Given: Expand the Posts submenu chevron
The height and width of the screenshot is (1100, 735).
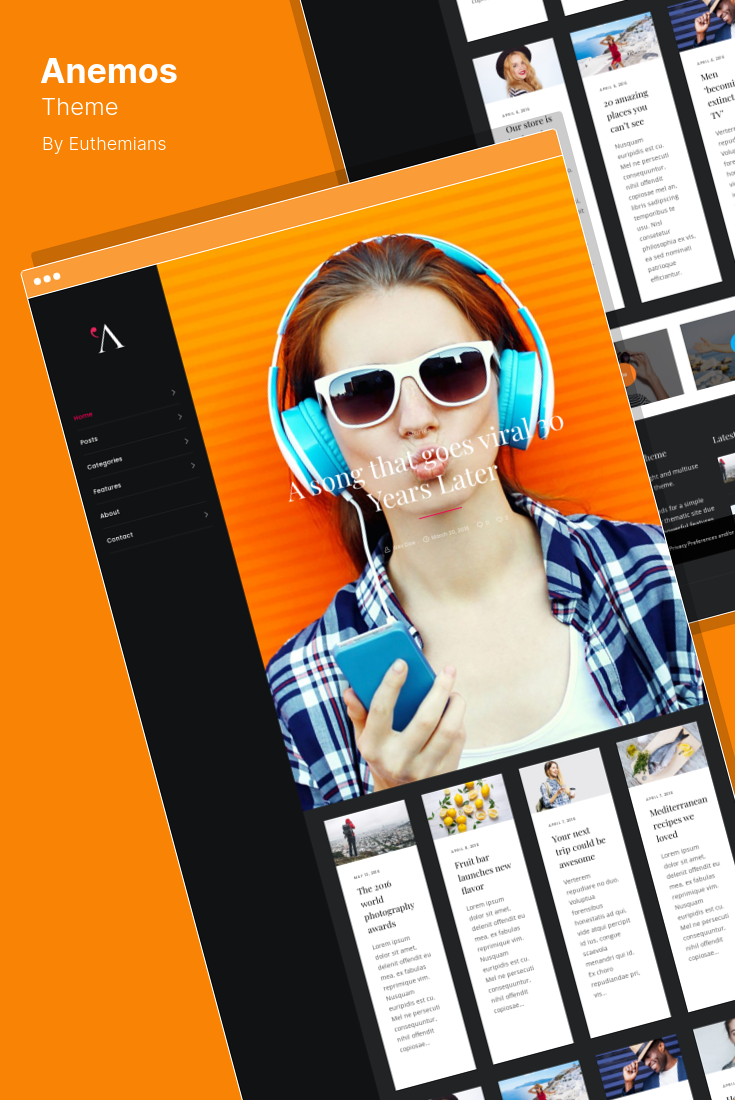Looking at the screenshot, I should (180, 417).
